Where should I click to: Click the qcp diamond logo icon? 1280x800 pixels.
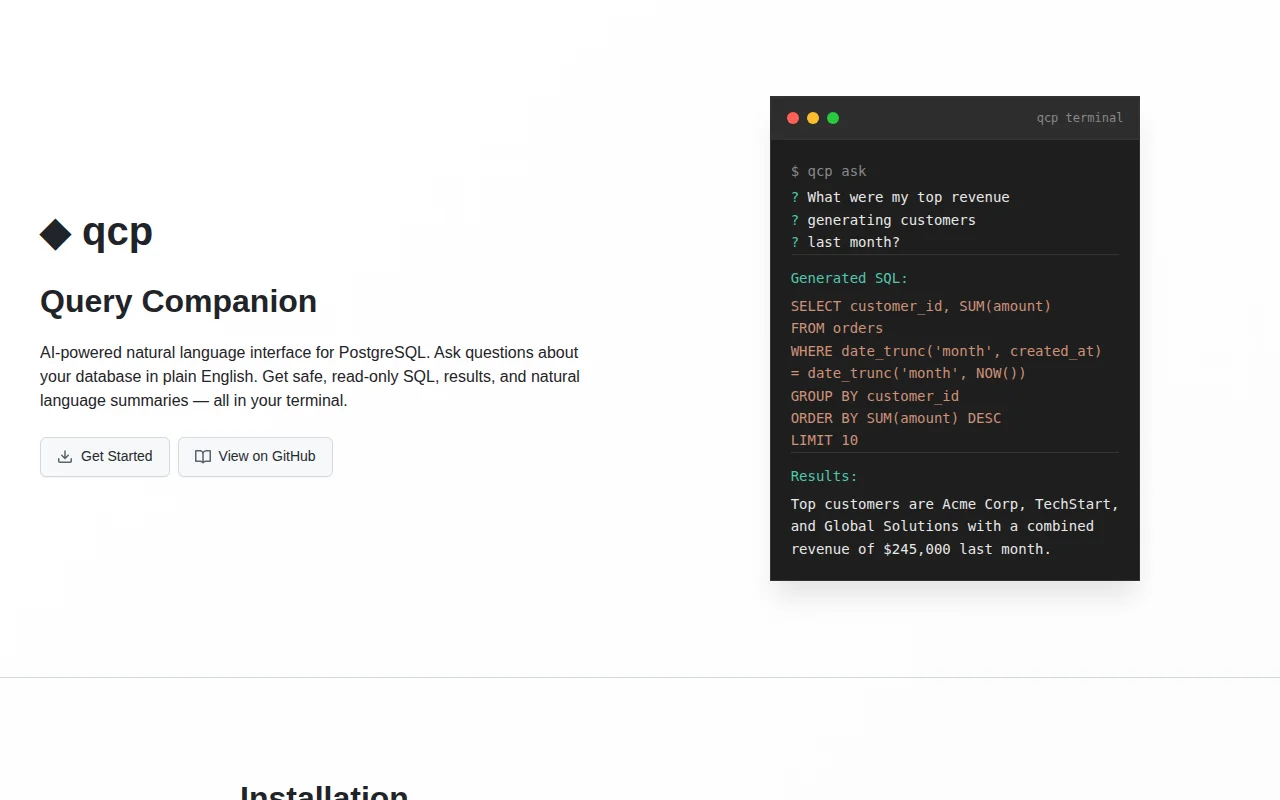(56, 234)
